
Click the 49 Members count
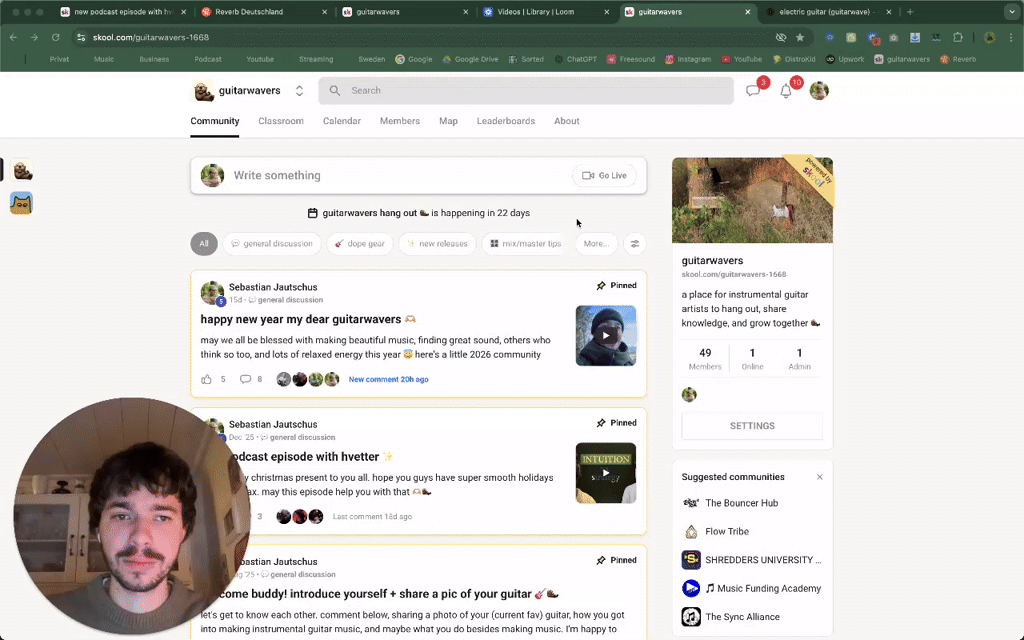tap(705, 359)
